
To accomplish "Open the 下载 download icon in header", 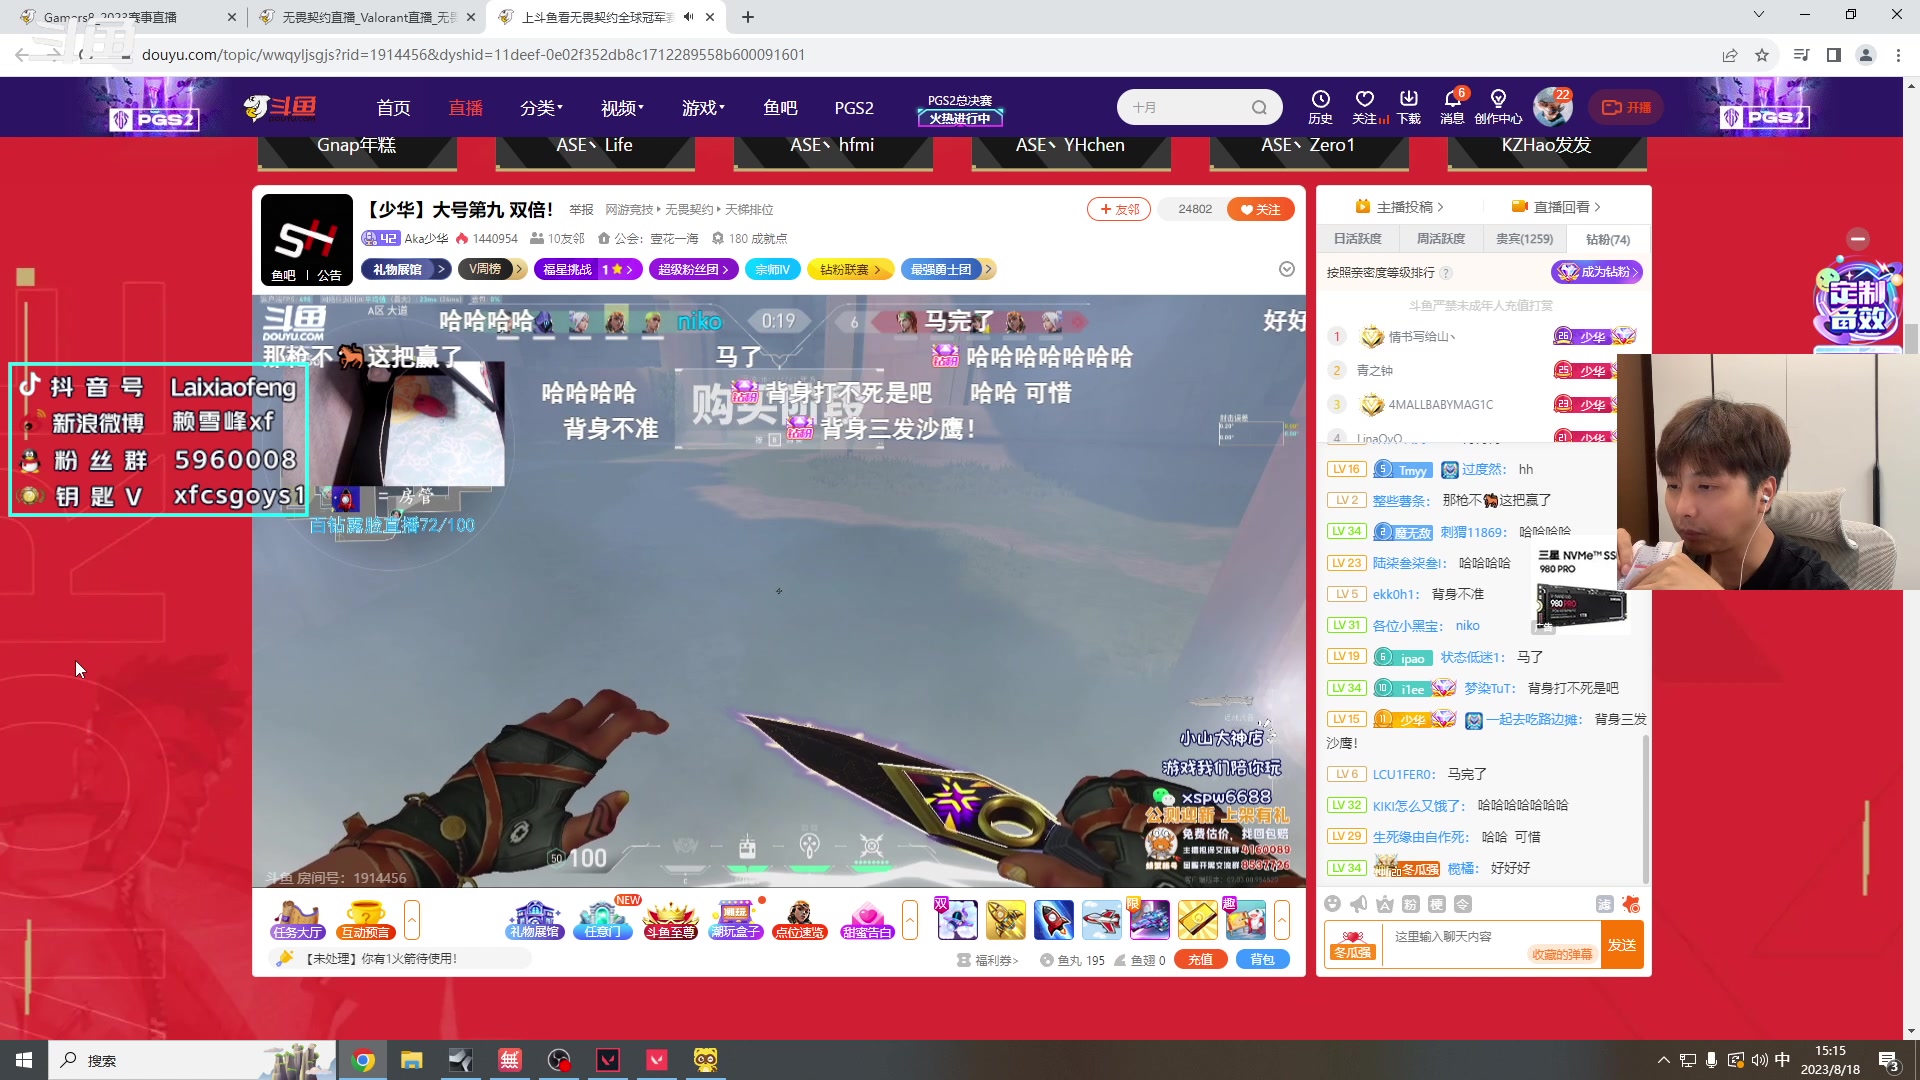I will (x=1409, y=107).
